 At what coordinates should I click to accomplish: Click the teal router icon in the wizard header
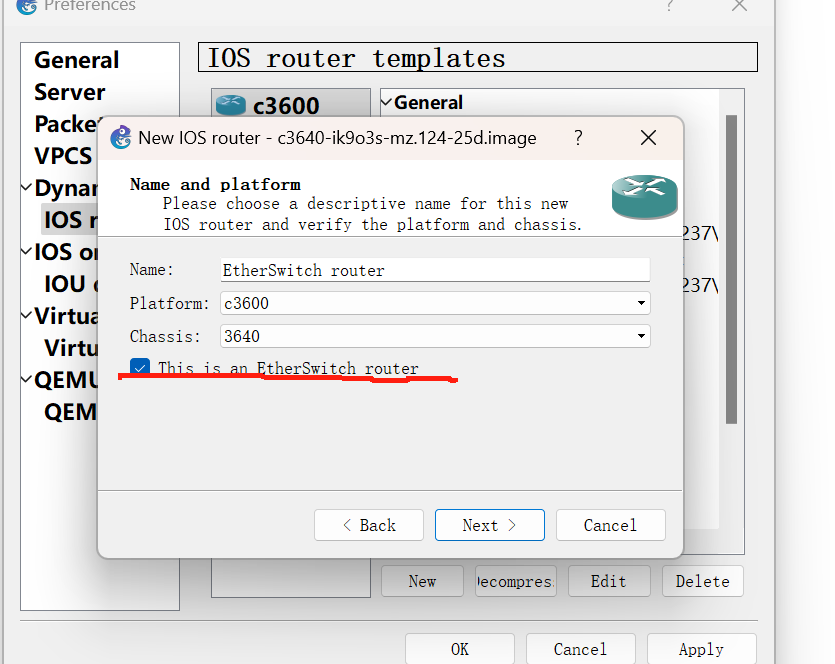[x=644, y=196]
